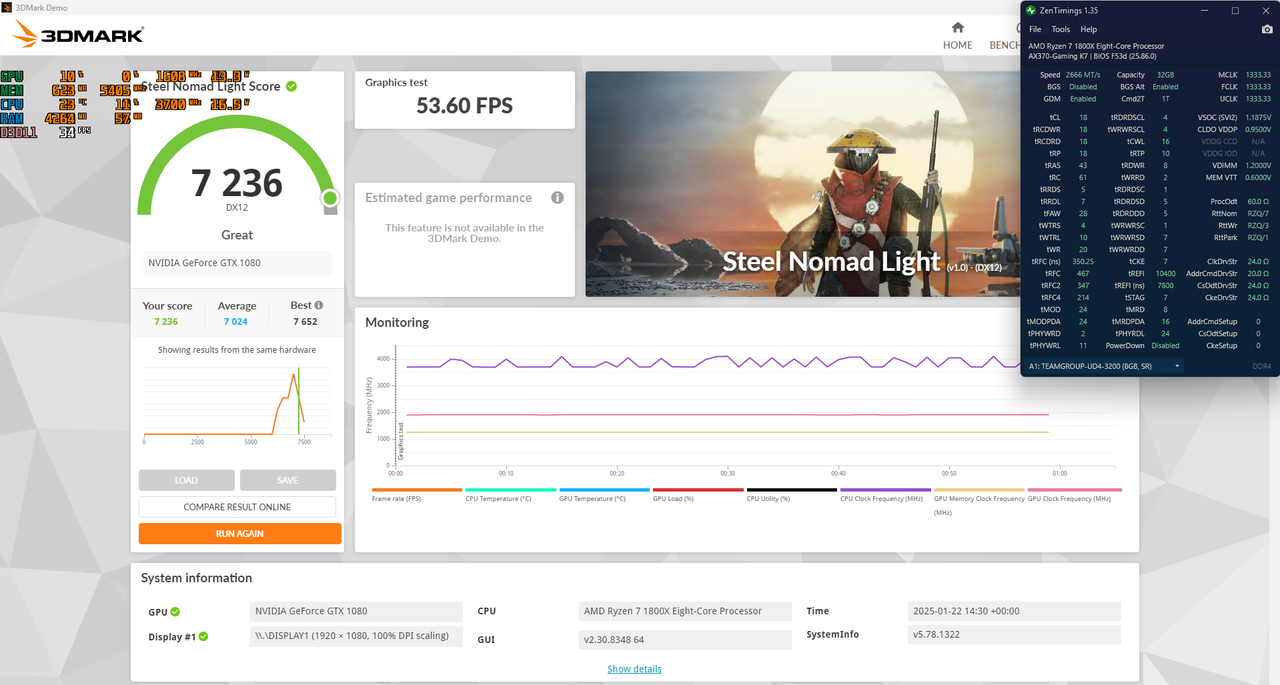Click the NVIDIA GeForce GTX 1080 score field
This screenshot has height=685, width=1280.
tap(236, 263)
